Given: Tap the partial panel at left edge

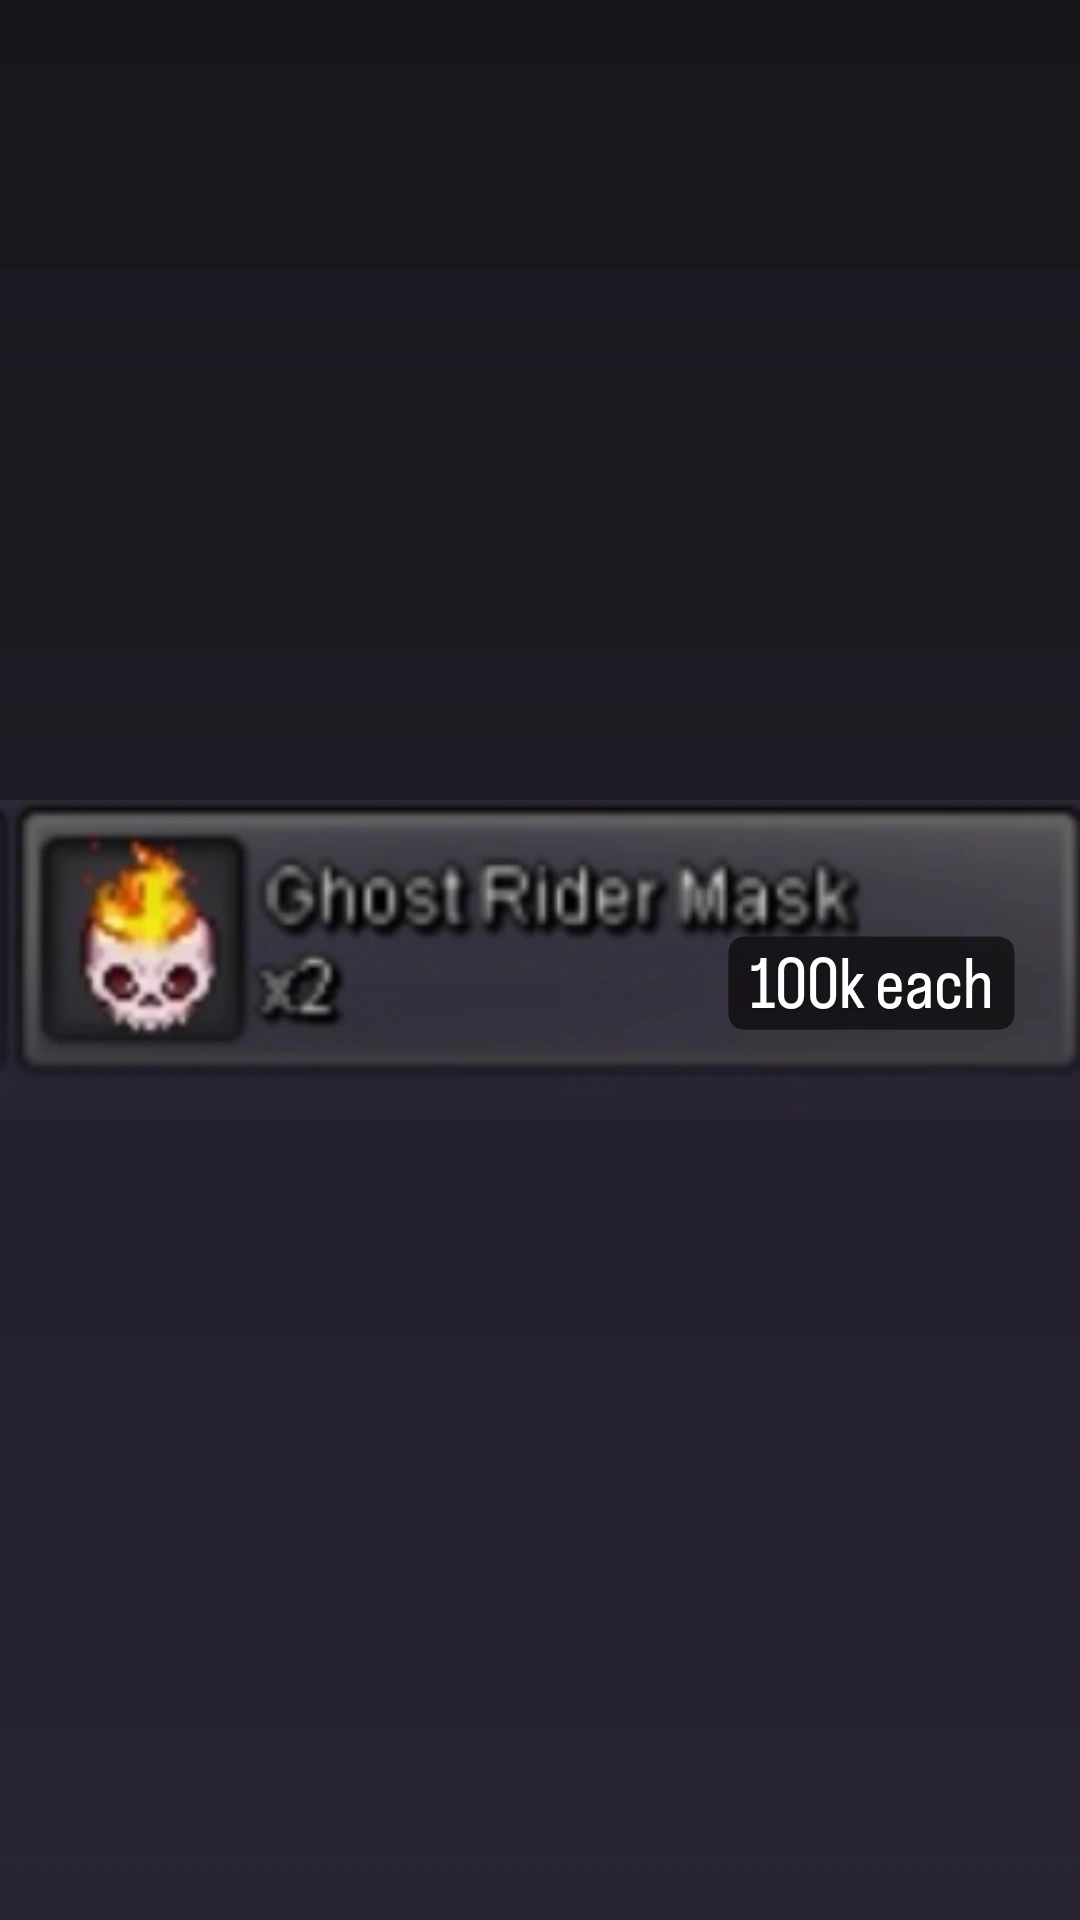Looking at the screenshot, I should pos(5,935).
